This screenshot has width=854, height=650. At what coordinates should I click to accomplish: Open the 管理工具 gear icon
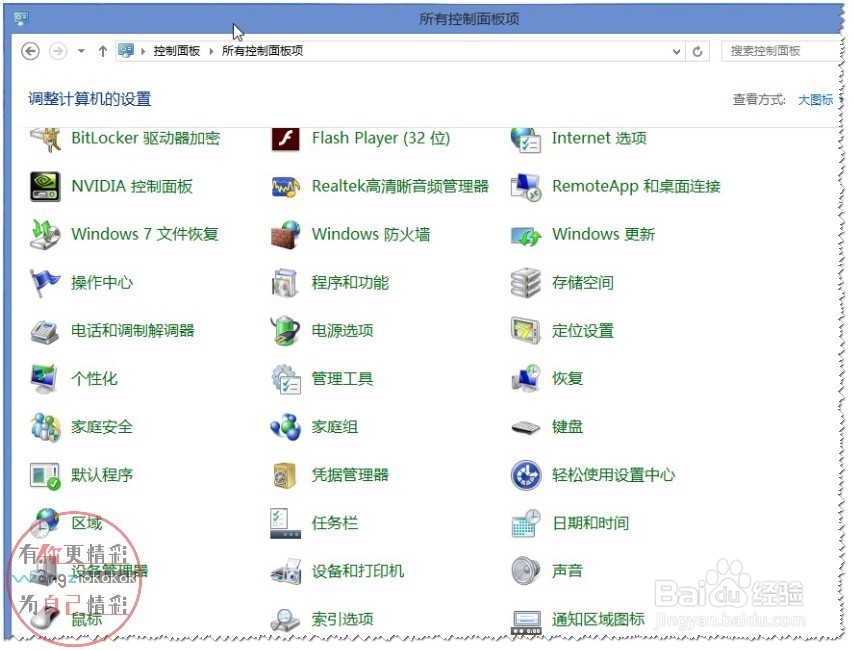pos(285,379)
